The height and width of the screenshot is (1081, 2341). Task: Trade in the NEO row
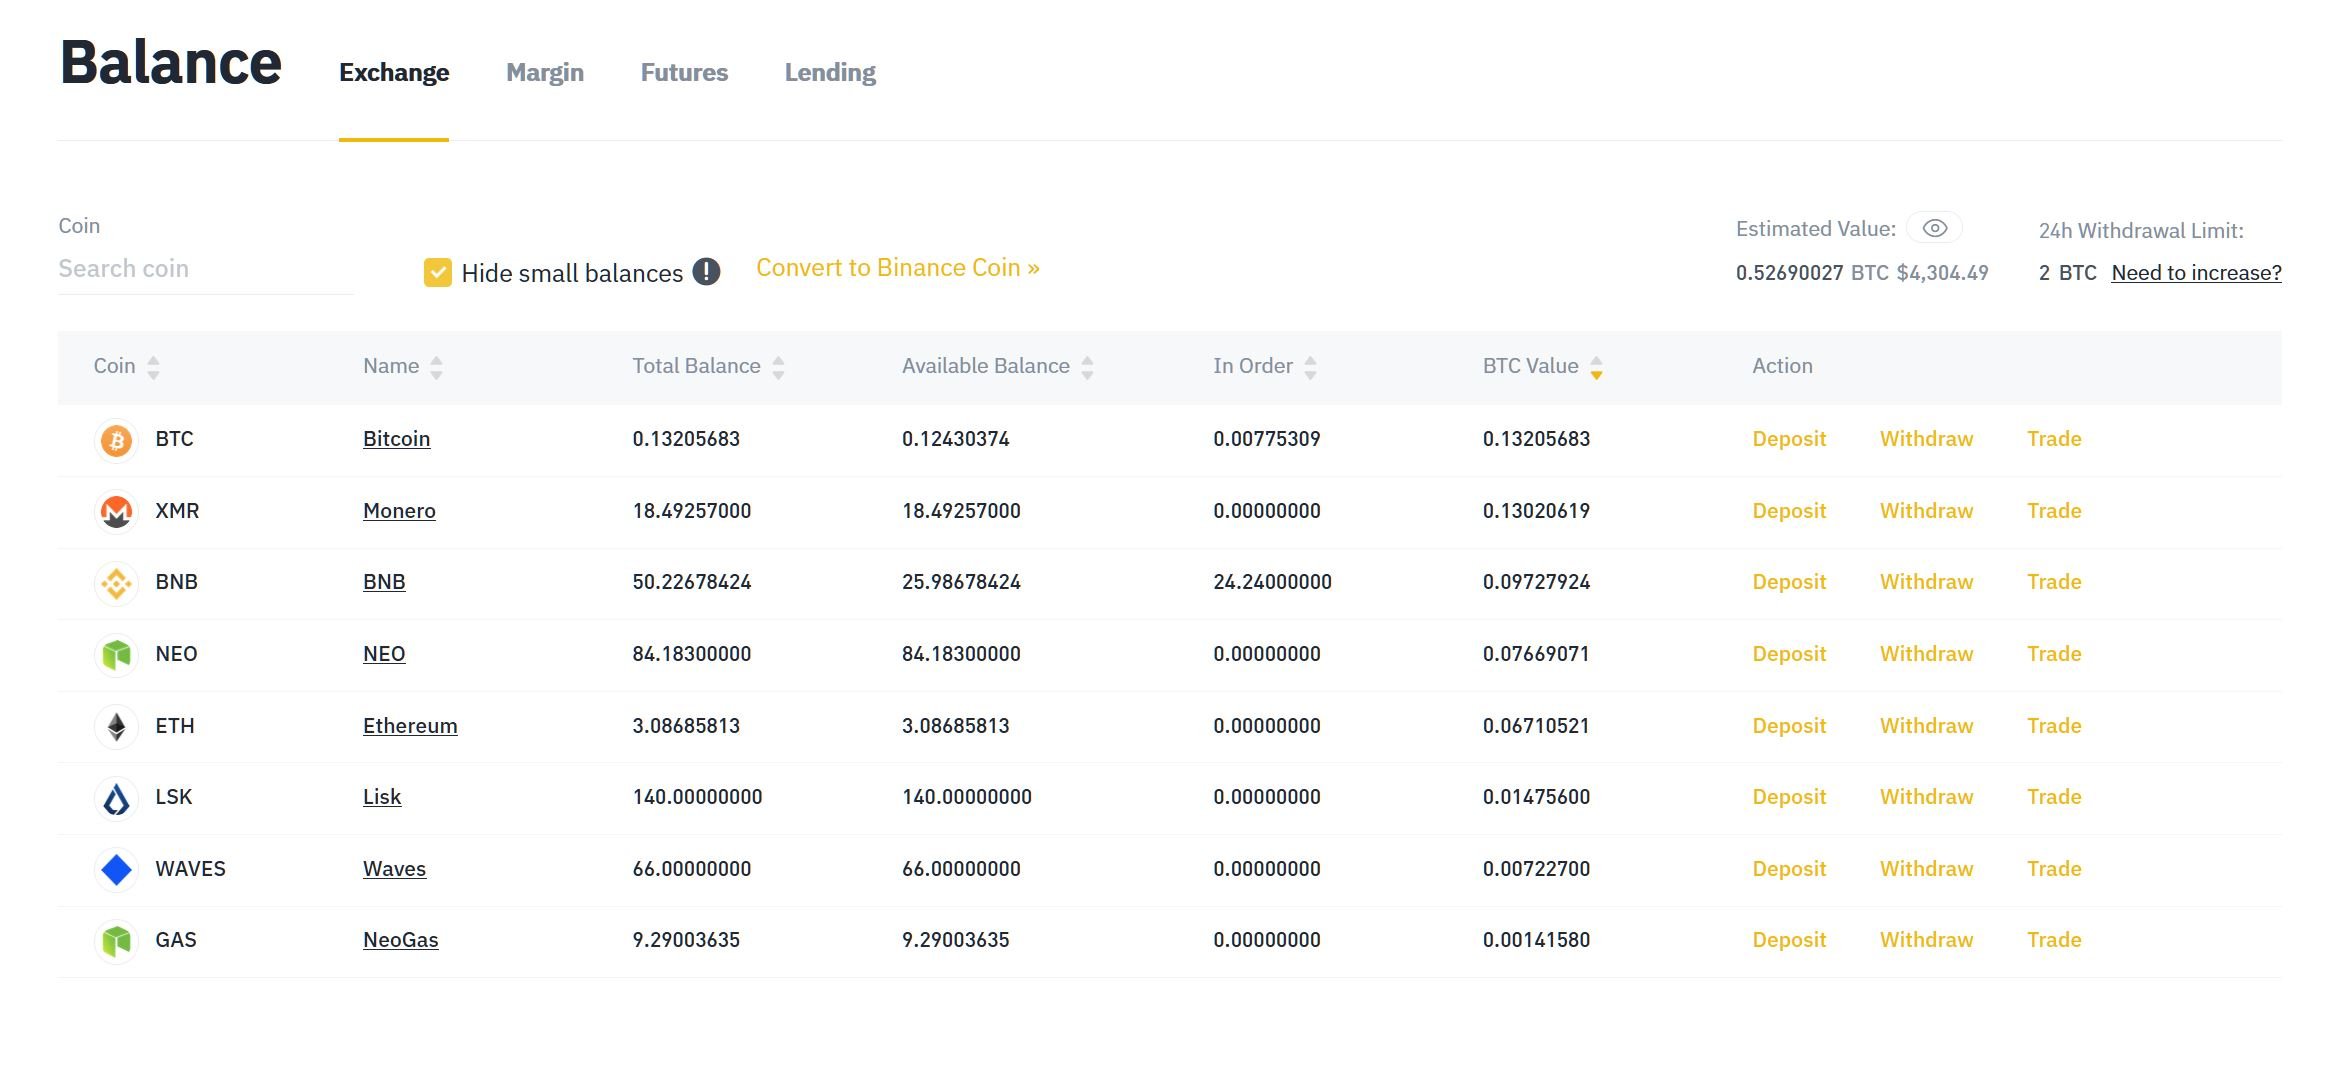point(2054,654)
